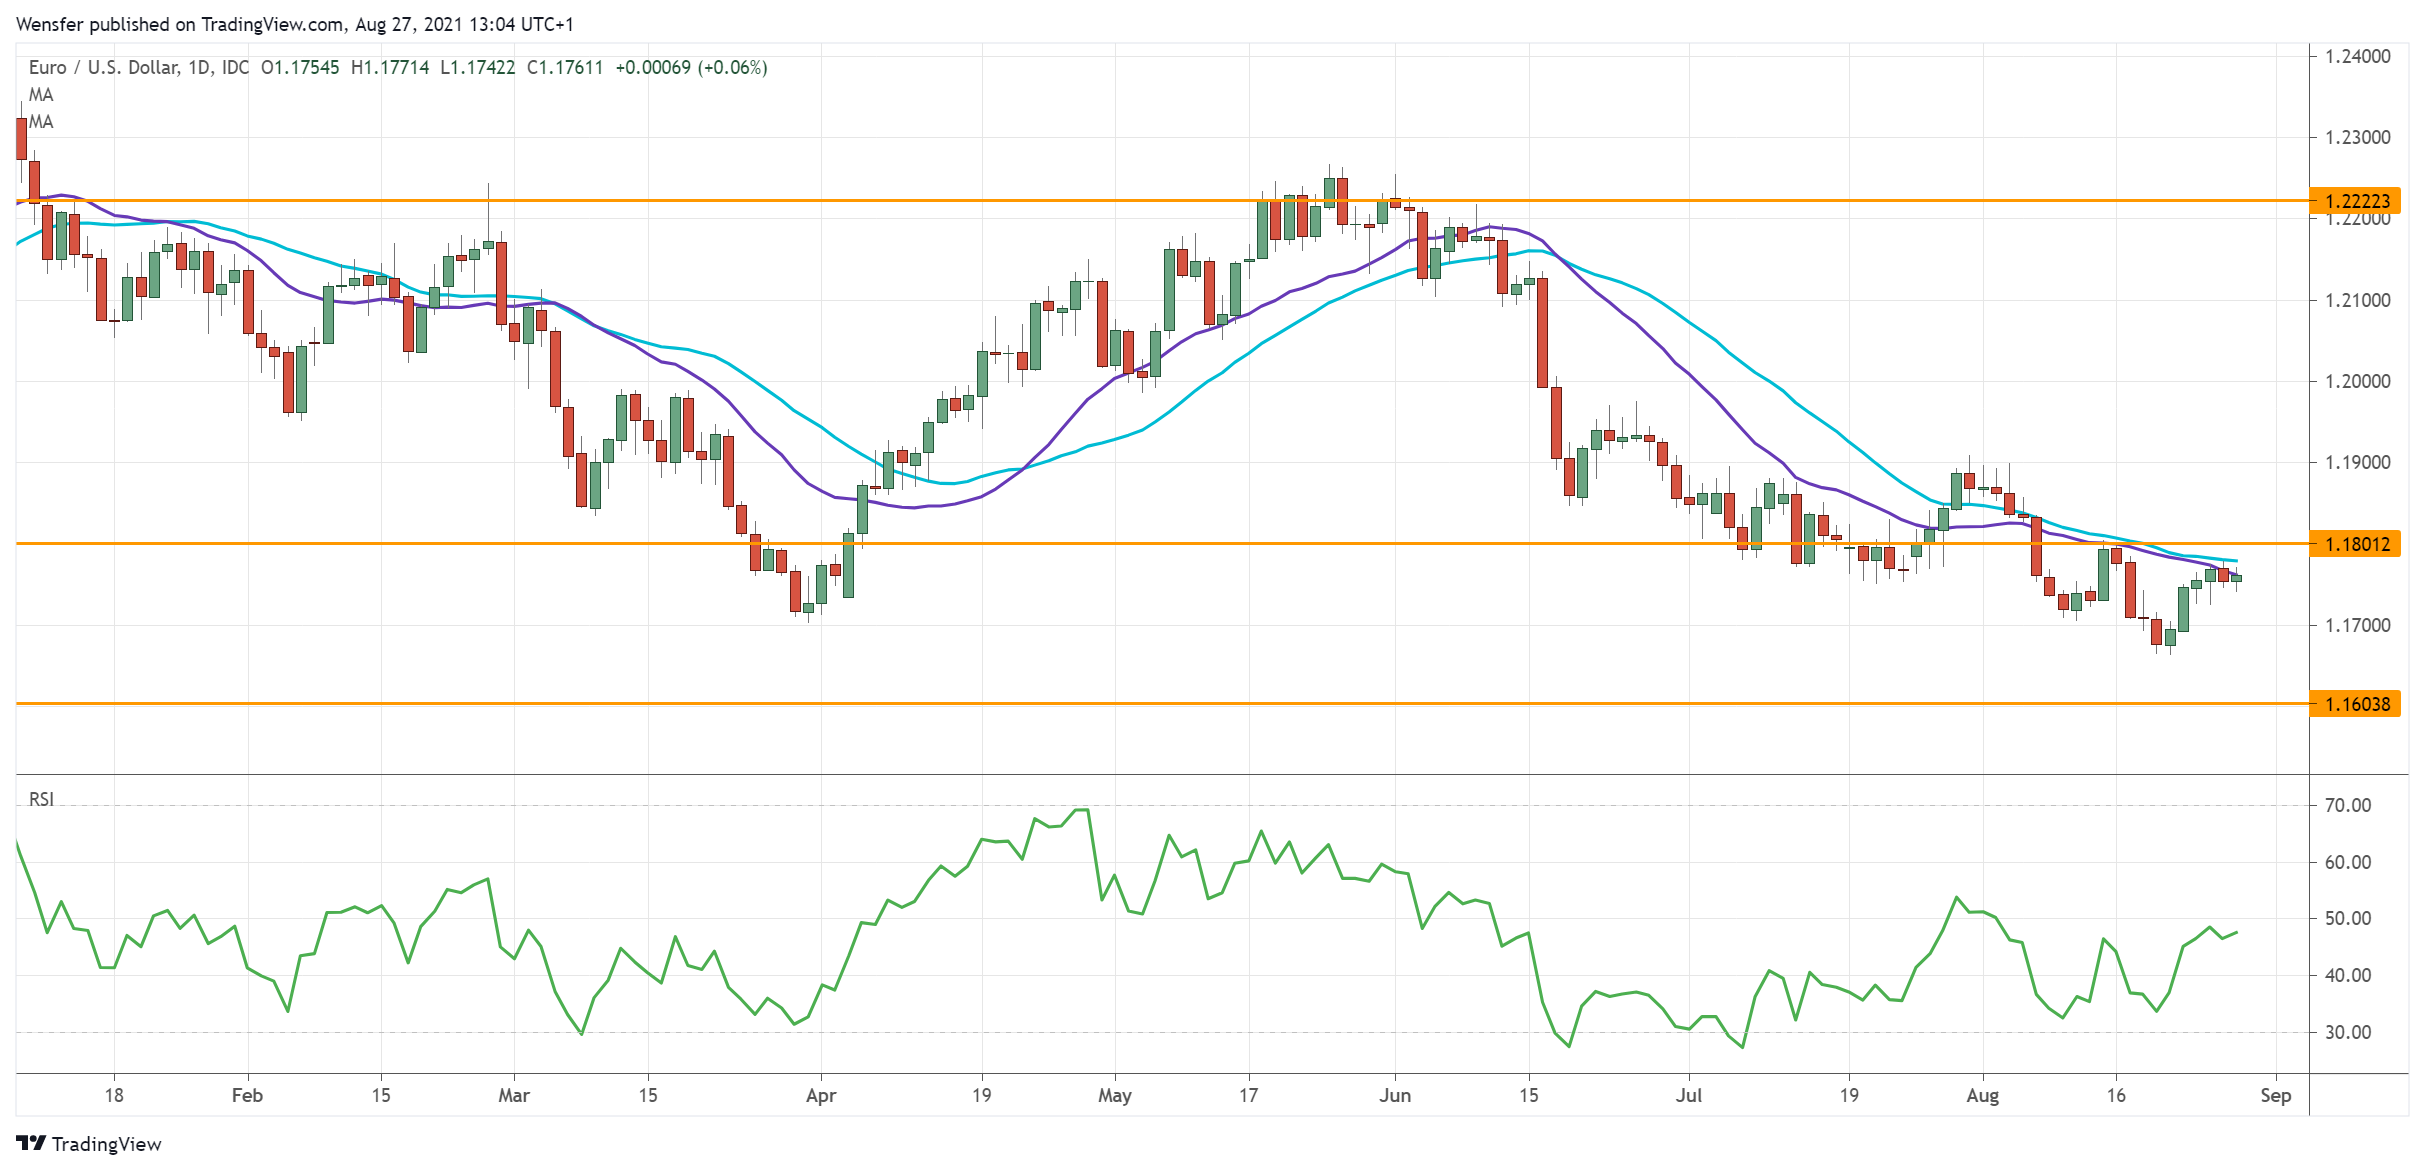This screenshot has height=1171, width=2425.
Task: Click the Sep label on time axis
Action: click(x=2275, y=1095)
